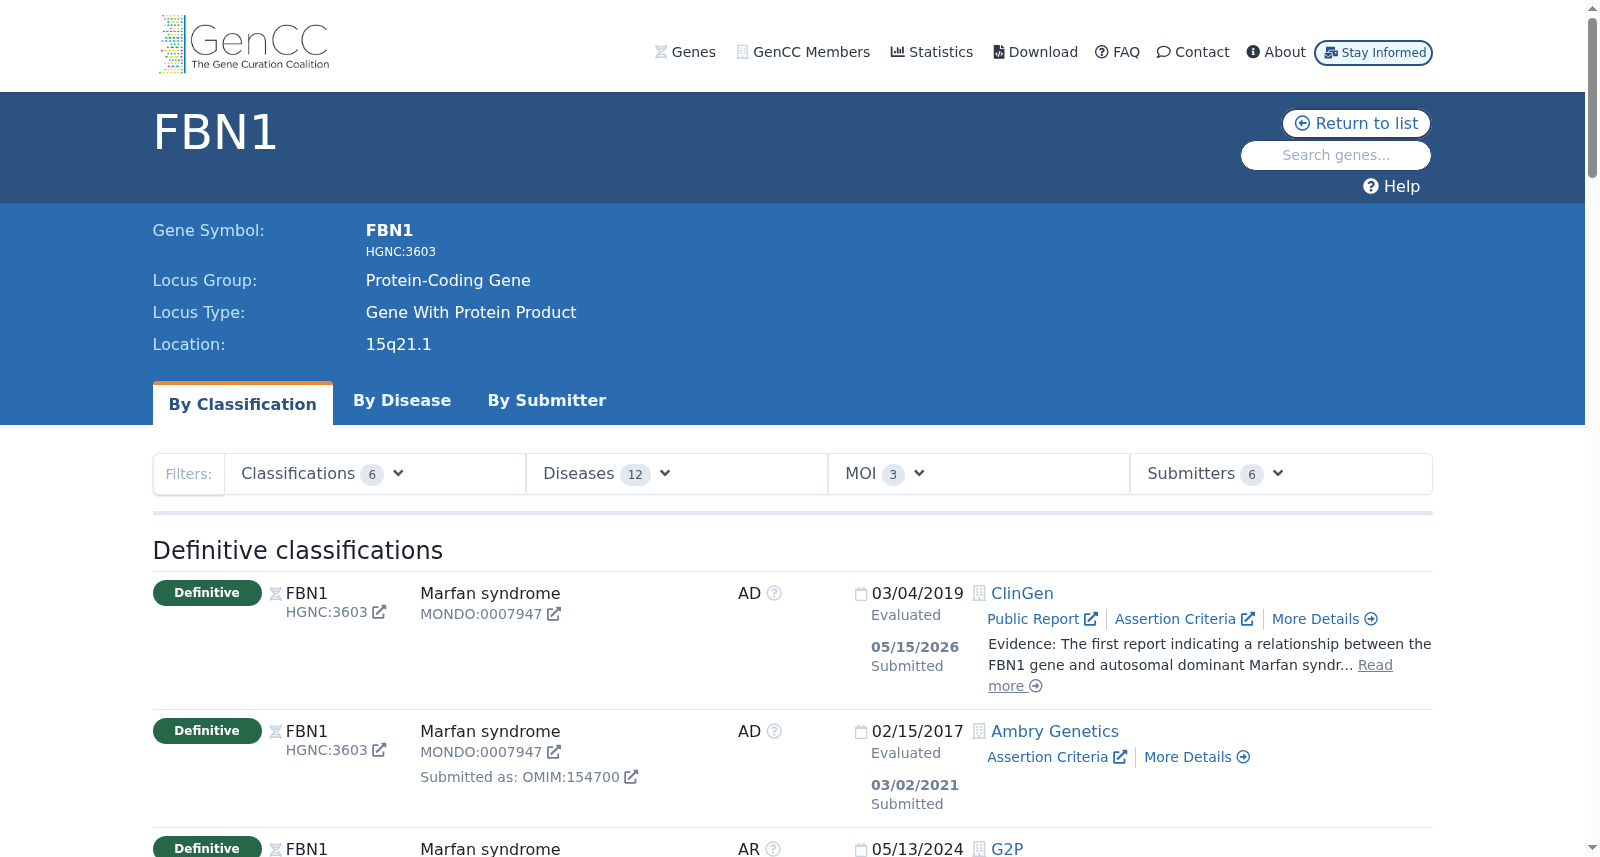
Task: Open MONDO:0007947 link in Ambry row
Action: (x=490, y=752)
